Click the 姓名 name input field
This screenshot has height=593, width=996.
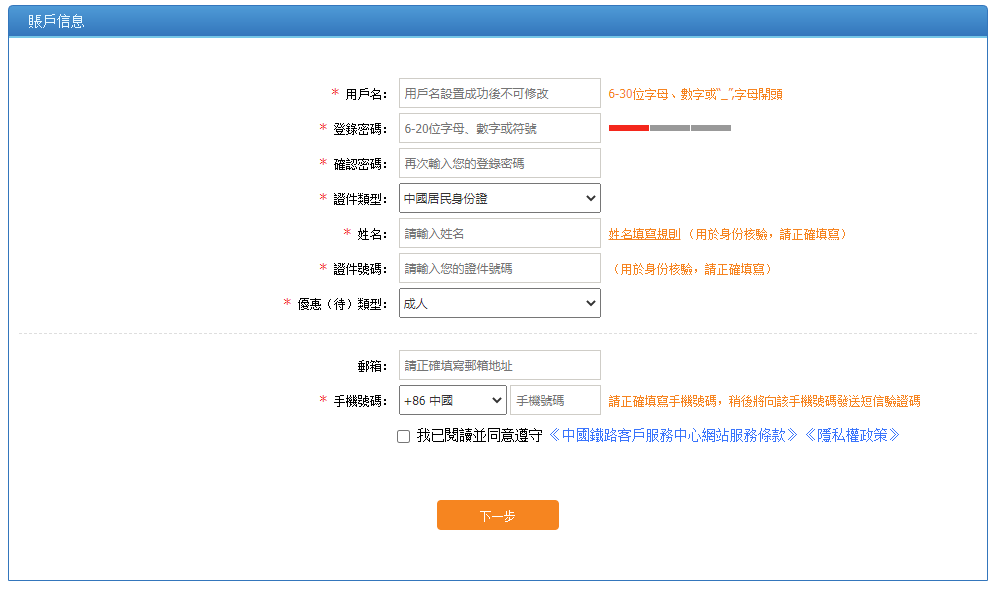click(498, 233)
